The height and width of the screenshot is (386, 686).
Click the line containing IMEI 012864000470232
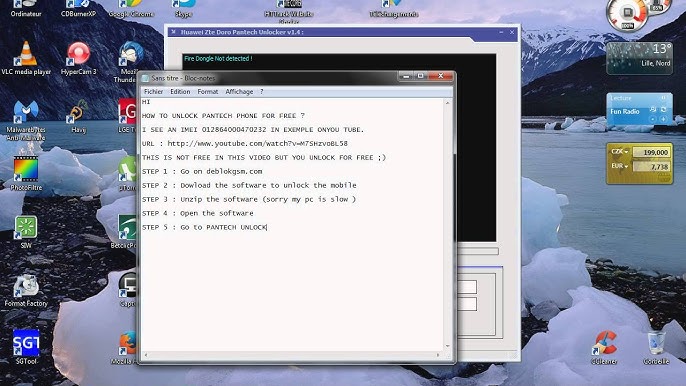coord(253,130)
